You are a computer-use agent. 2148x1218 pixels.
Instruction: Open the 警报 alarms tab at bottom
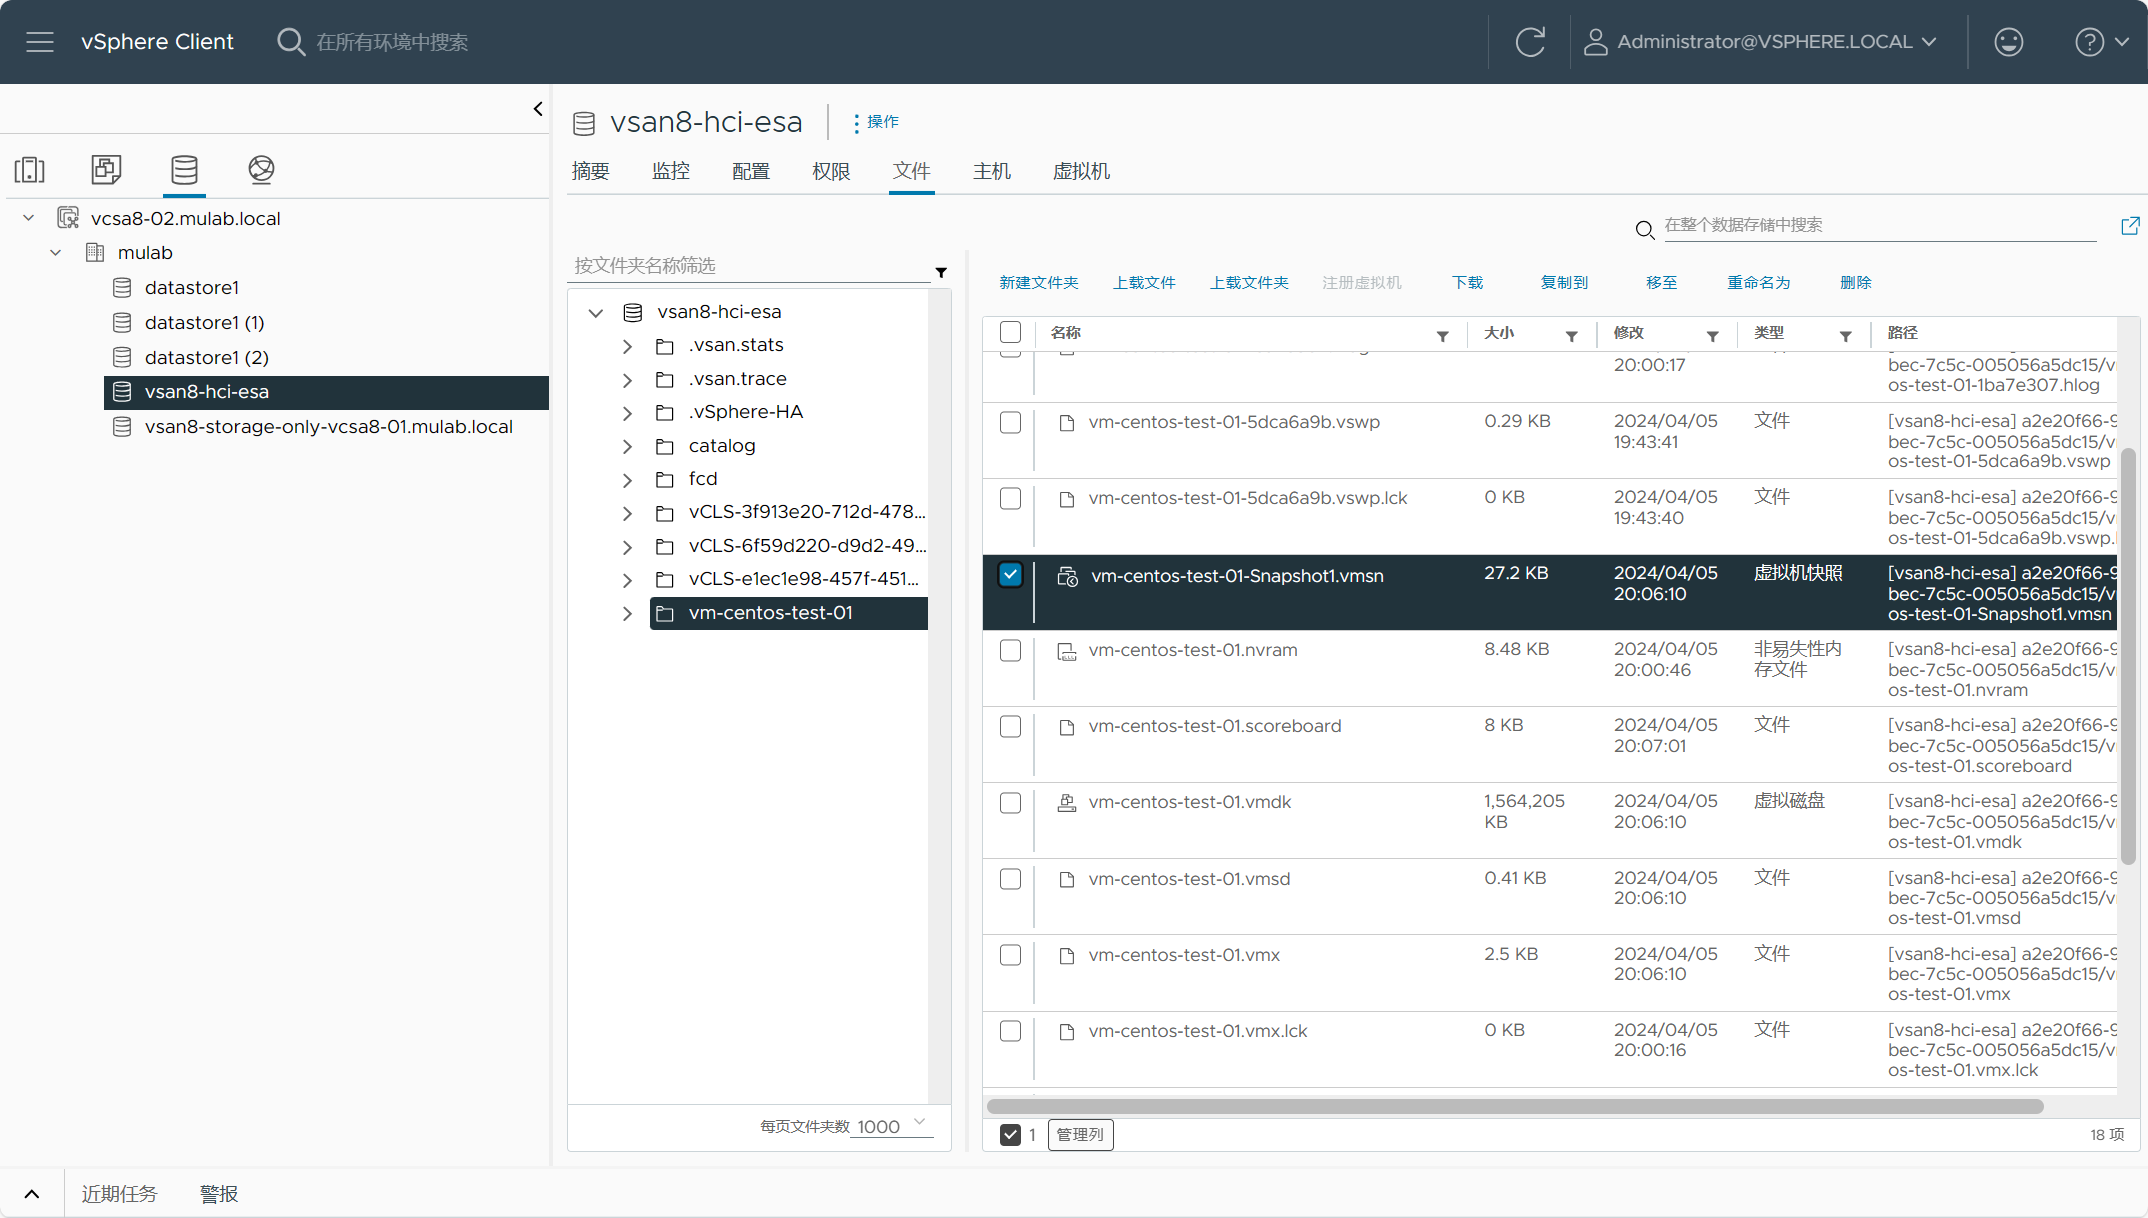coord(219,1194)
